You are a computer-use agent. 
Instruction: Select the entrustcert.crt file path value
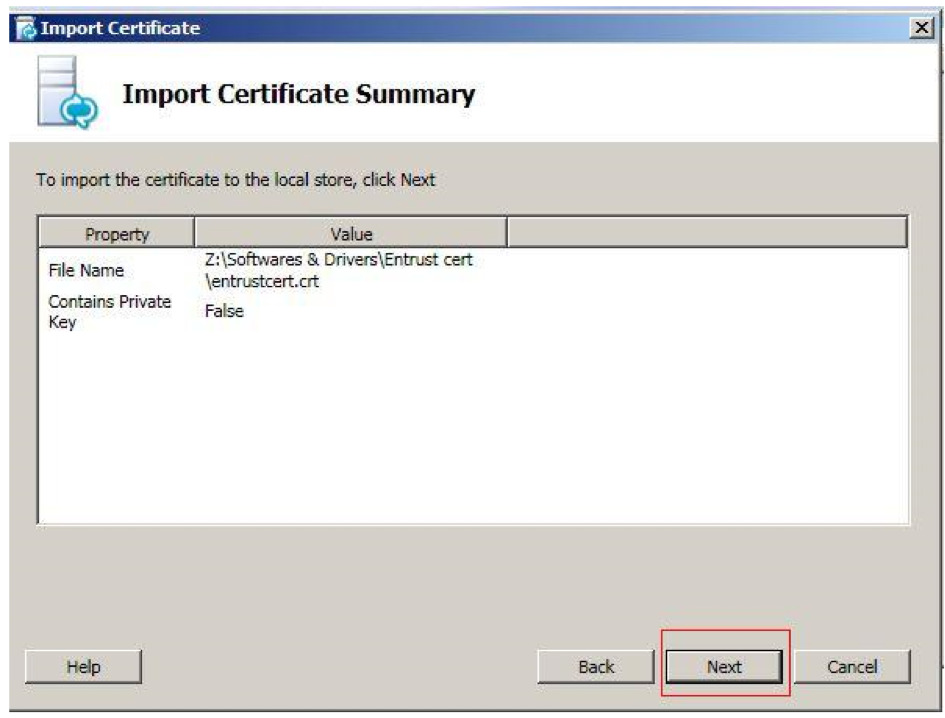(338, 270)
